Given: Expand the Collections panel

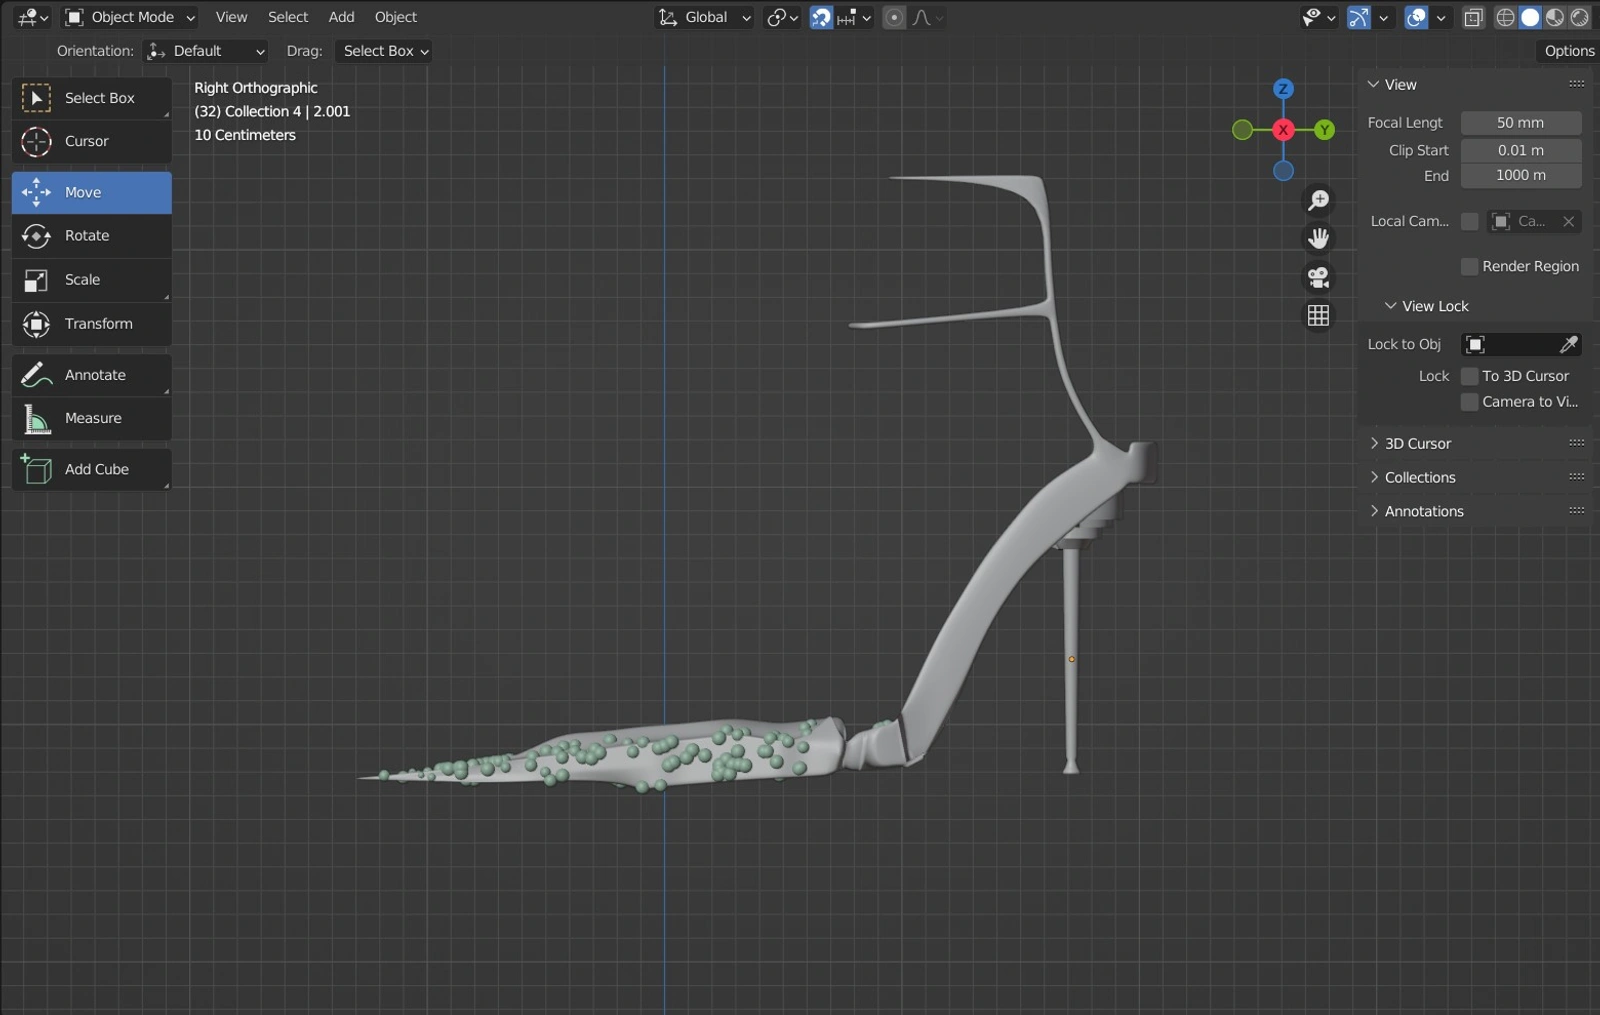Looking at the screenshot, I should 1419,477.
